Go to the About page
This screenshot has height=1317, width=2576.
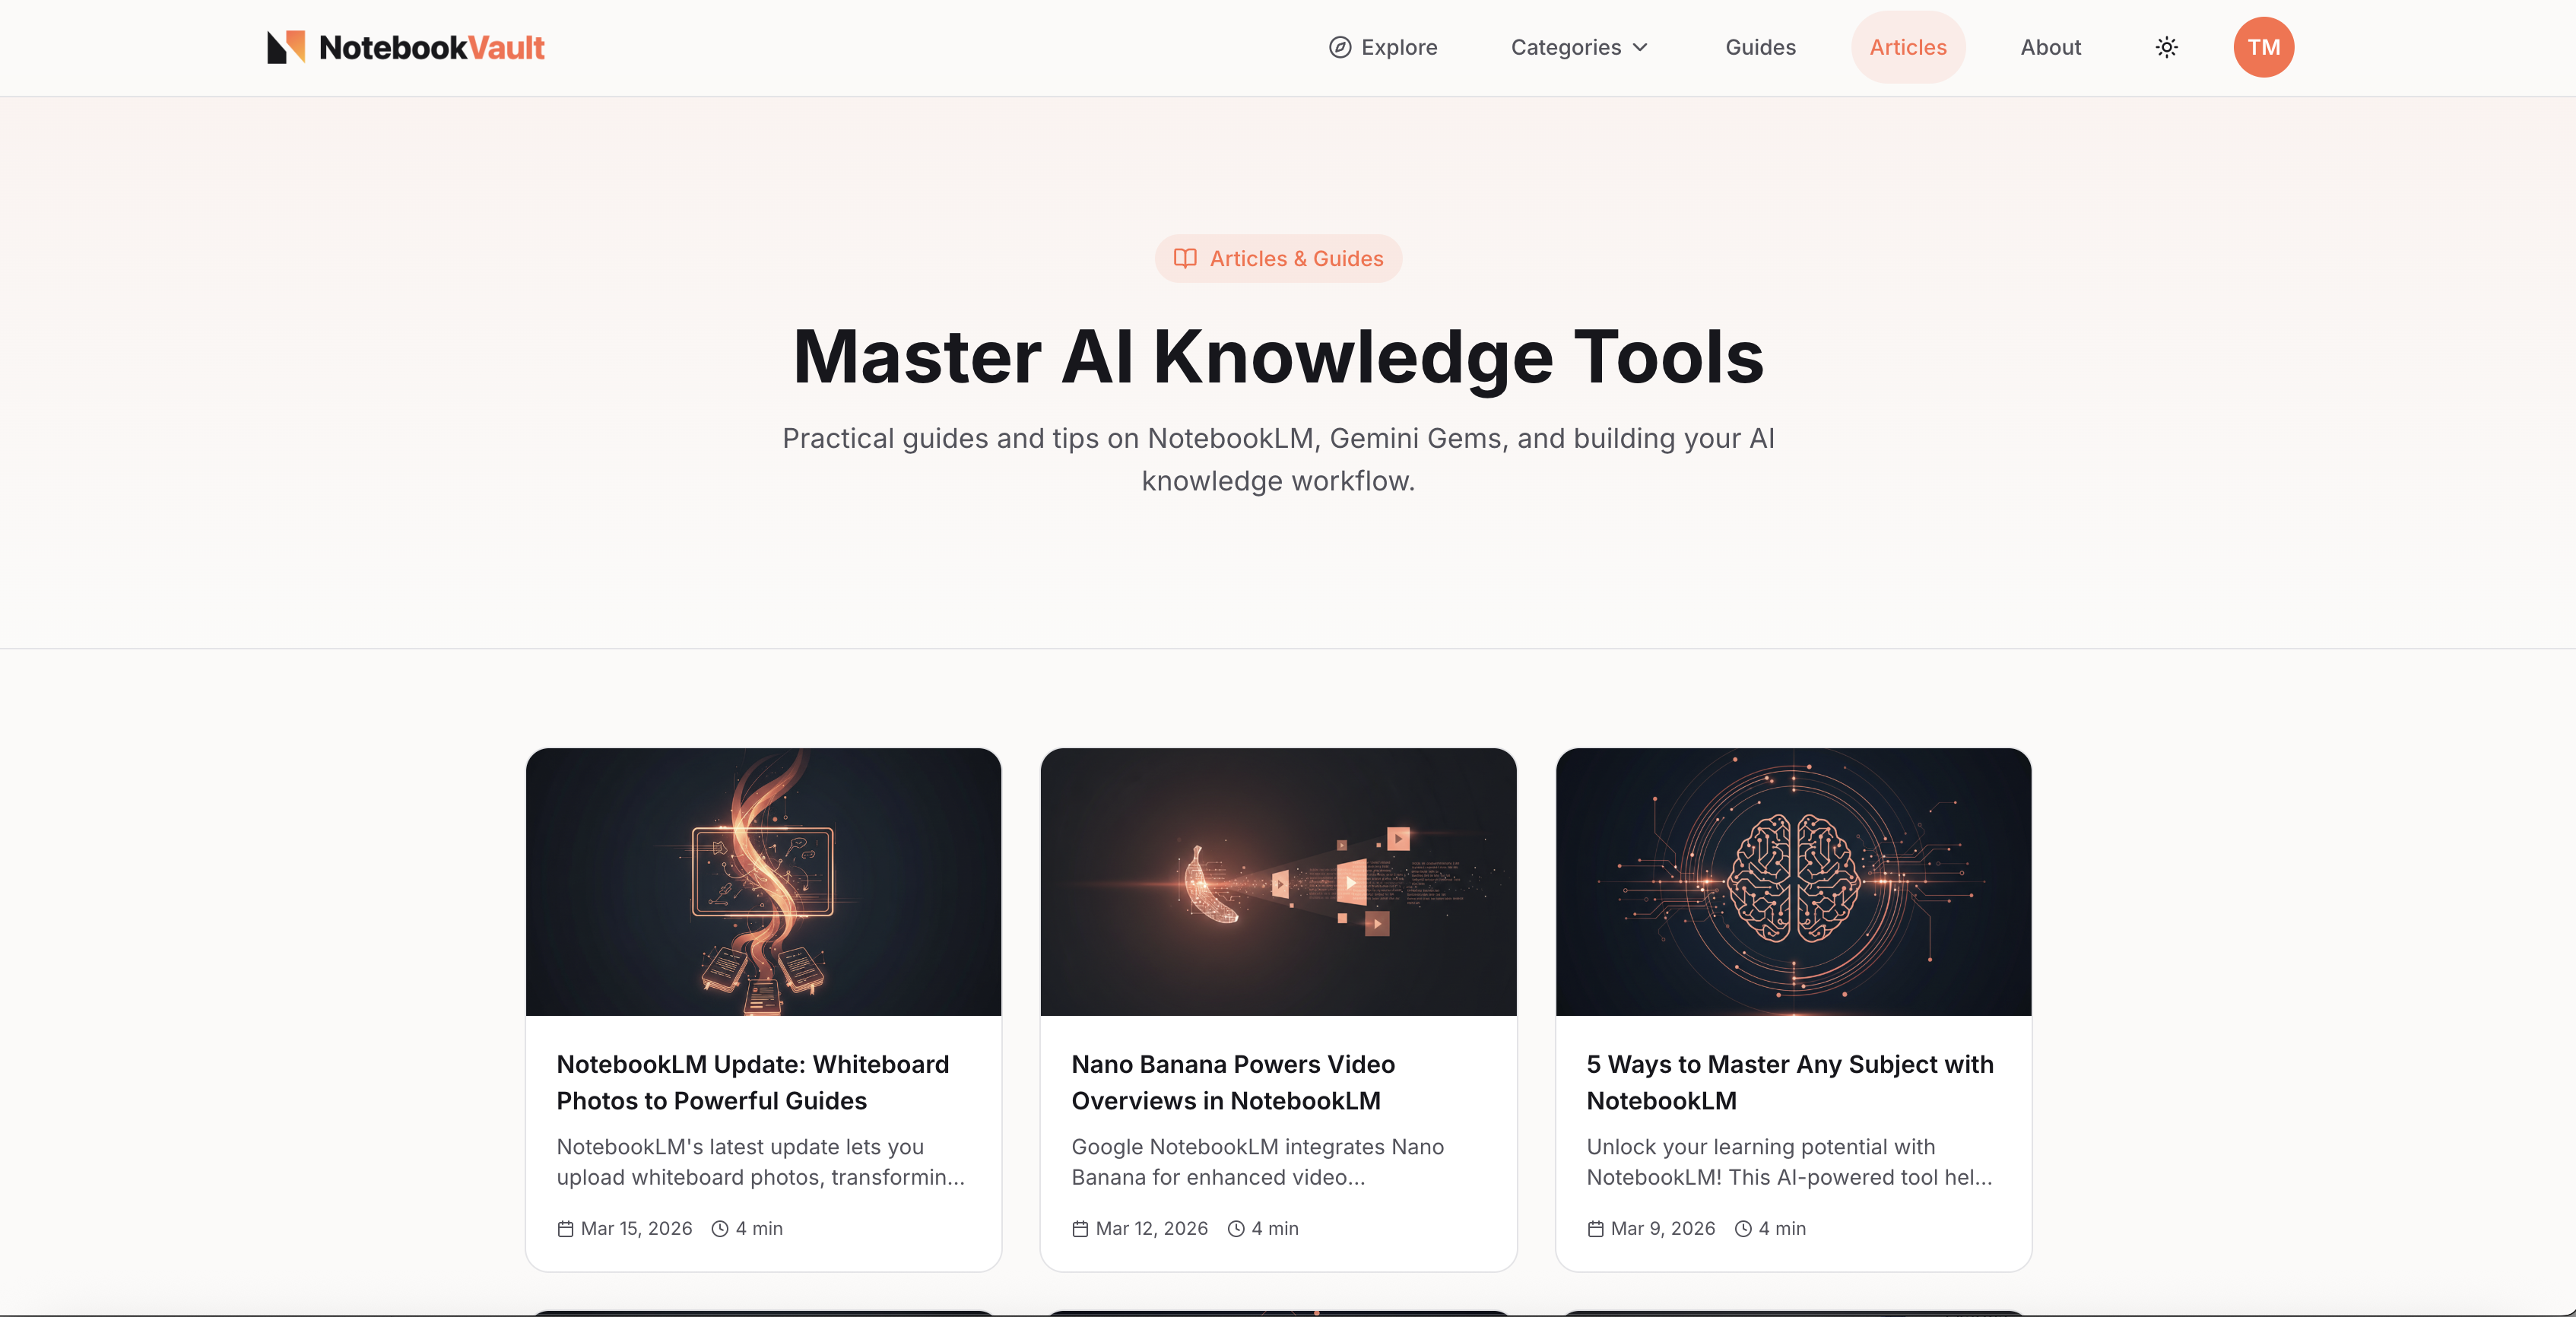[x=2050, y=47]
